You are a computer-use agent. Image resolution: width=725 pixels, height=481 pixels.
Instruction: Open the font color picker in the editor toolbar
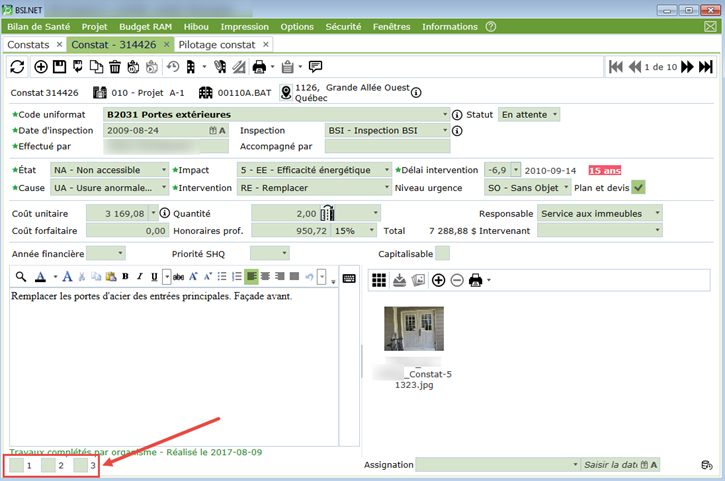tap(41, 277)
